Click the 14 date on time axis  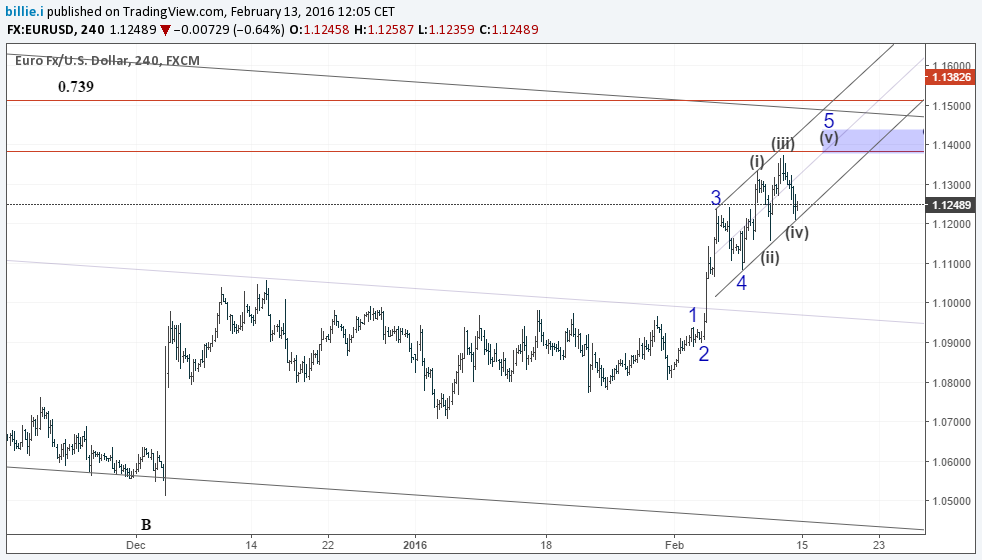click(251, 545)
